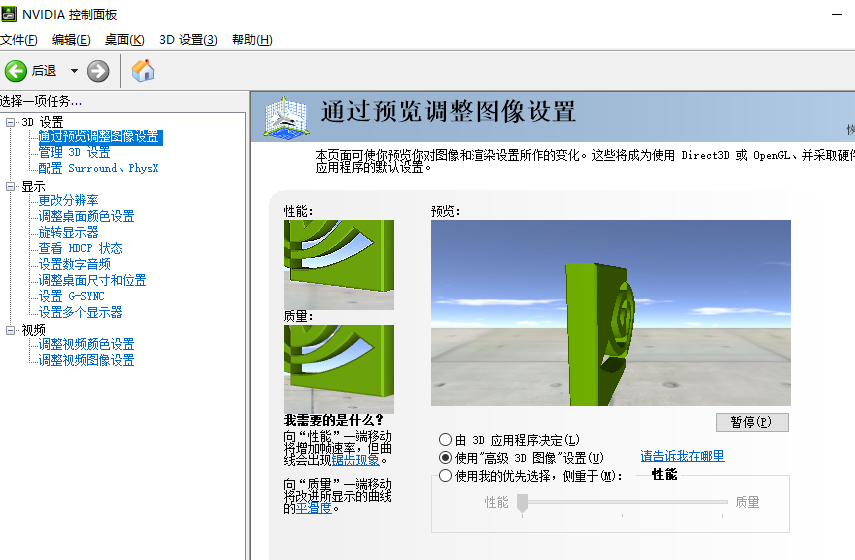Click the grey Forward arrow icon

(x=98, y=71)
